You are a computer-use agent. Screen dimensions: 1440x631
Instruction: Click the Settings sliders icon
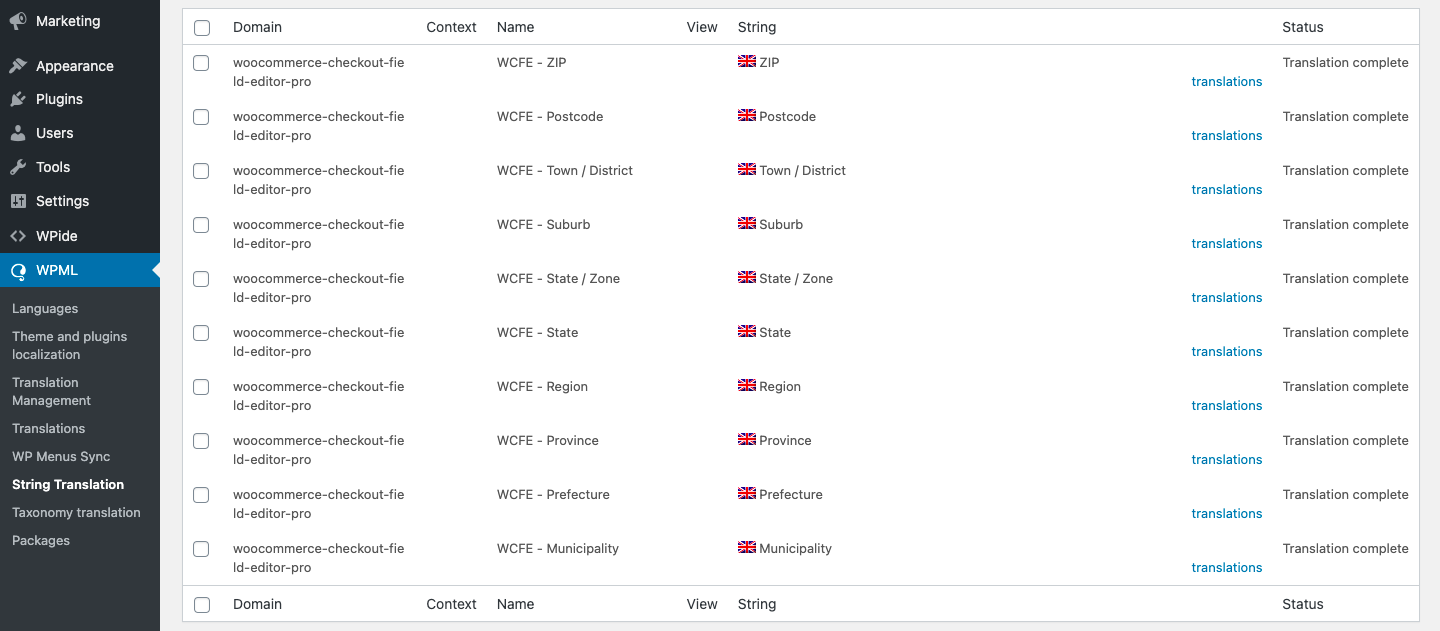18,201
